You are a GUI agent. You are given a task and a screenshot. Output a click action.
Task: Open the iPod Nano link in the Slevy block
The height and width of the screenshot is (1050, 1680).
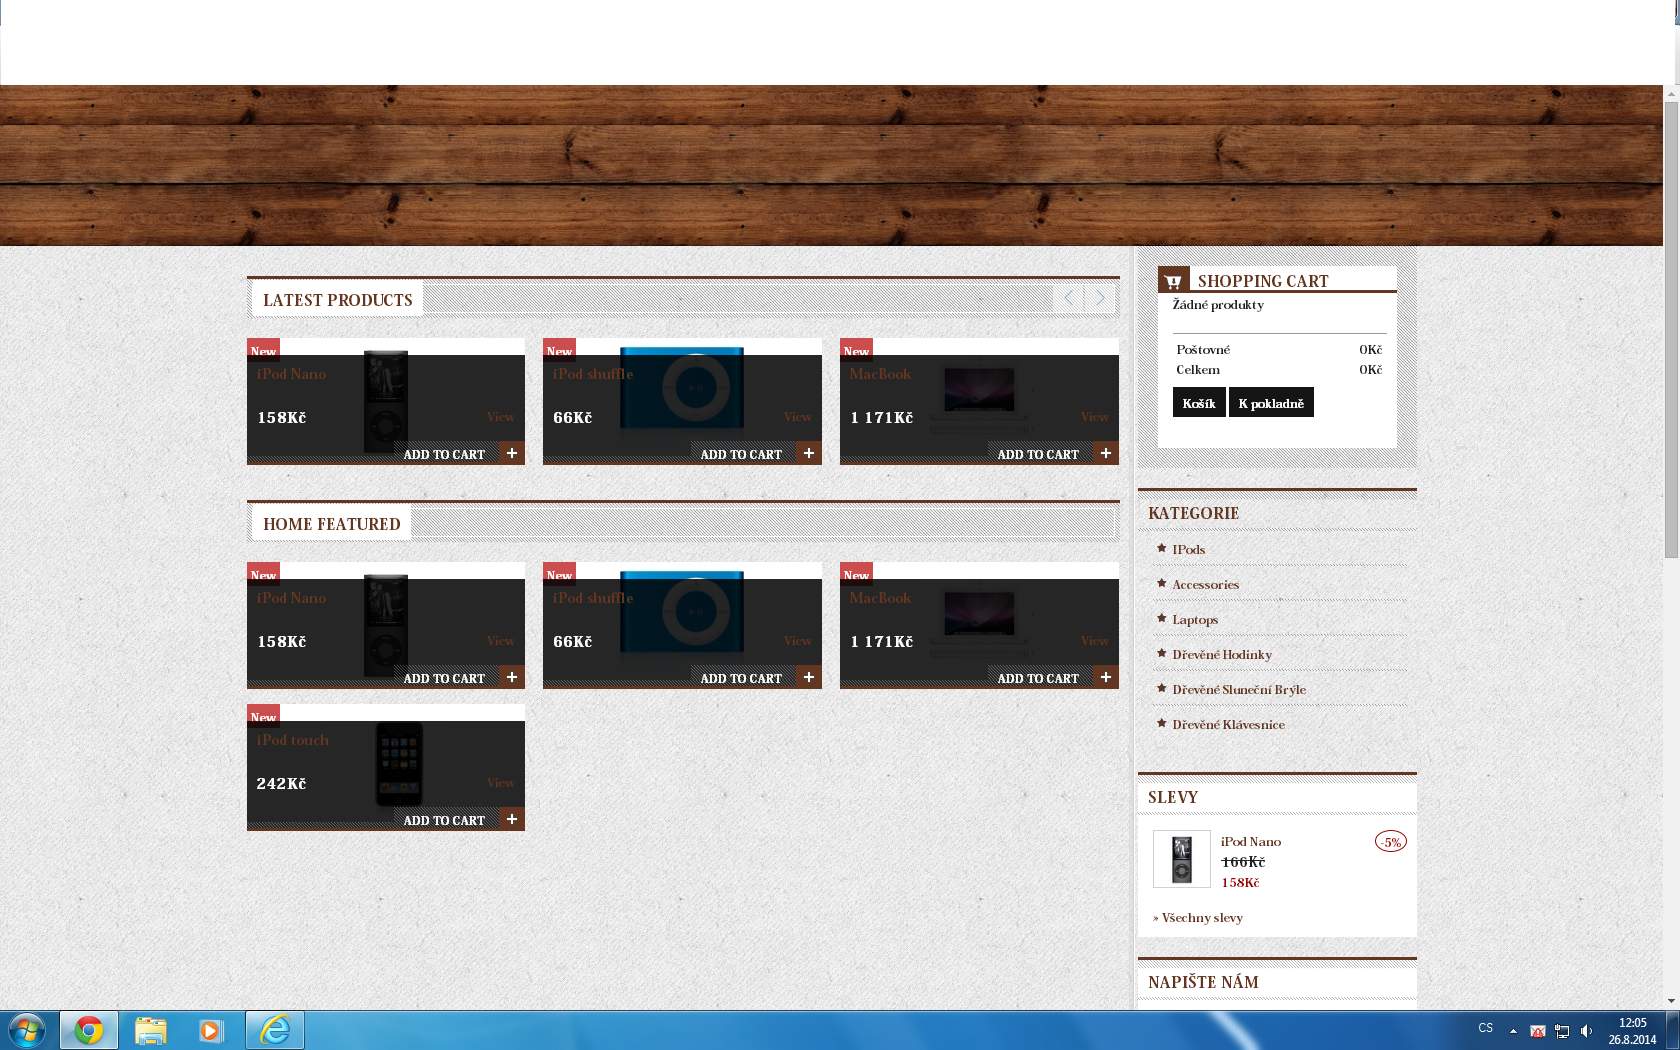[1251, 841]
